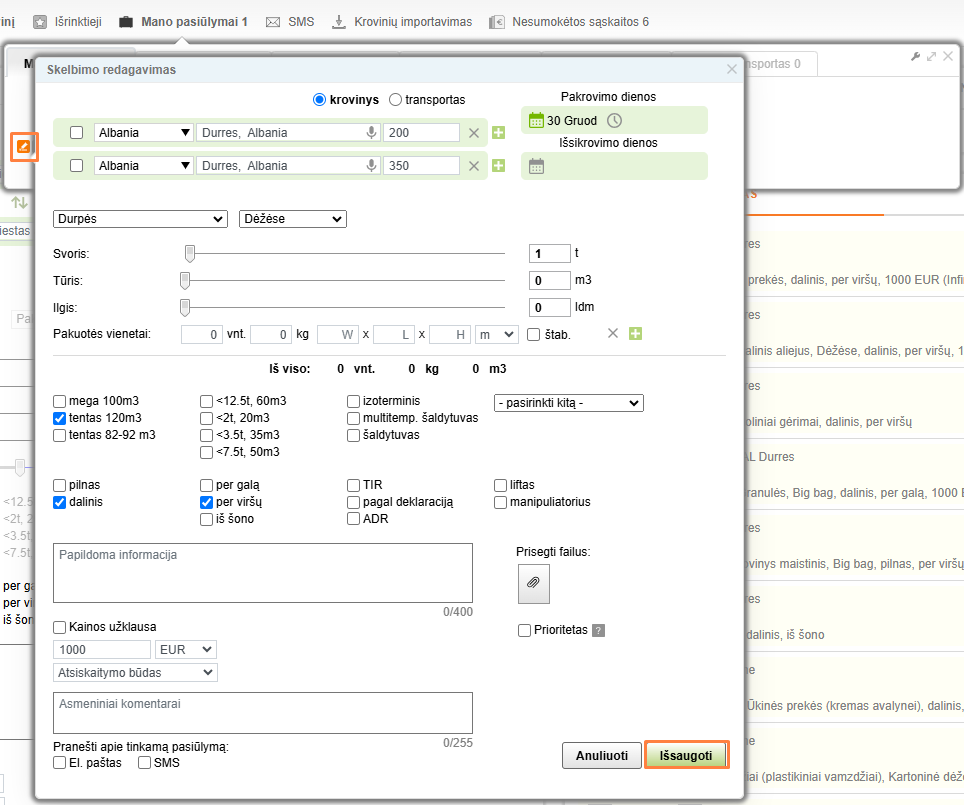The height and width of the screenshot is (805, 964).
Task: Click the clock icon beside 30 Gruod
Action: 614,121
